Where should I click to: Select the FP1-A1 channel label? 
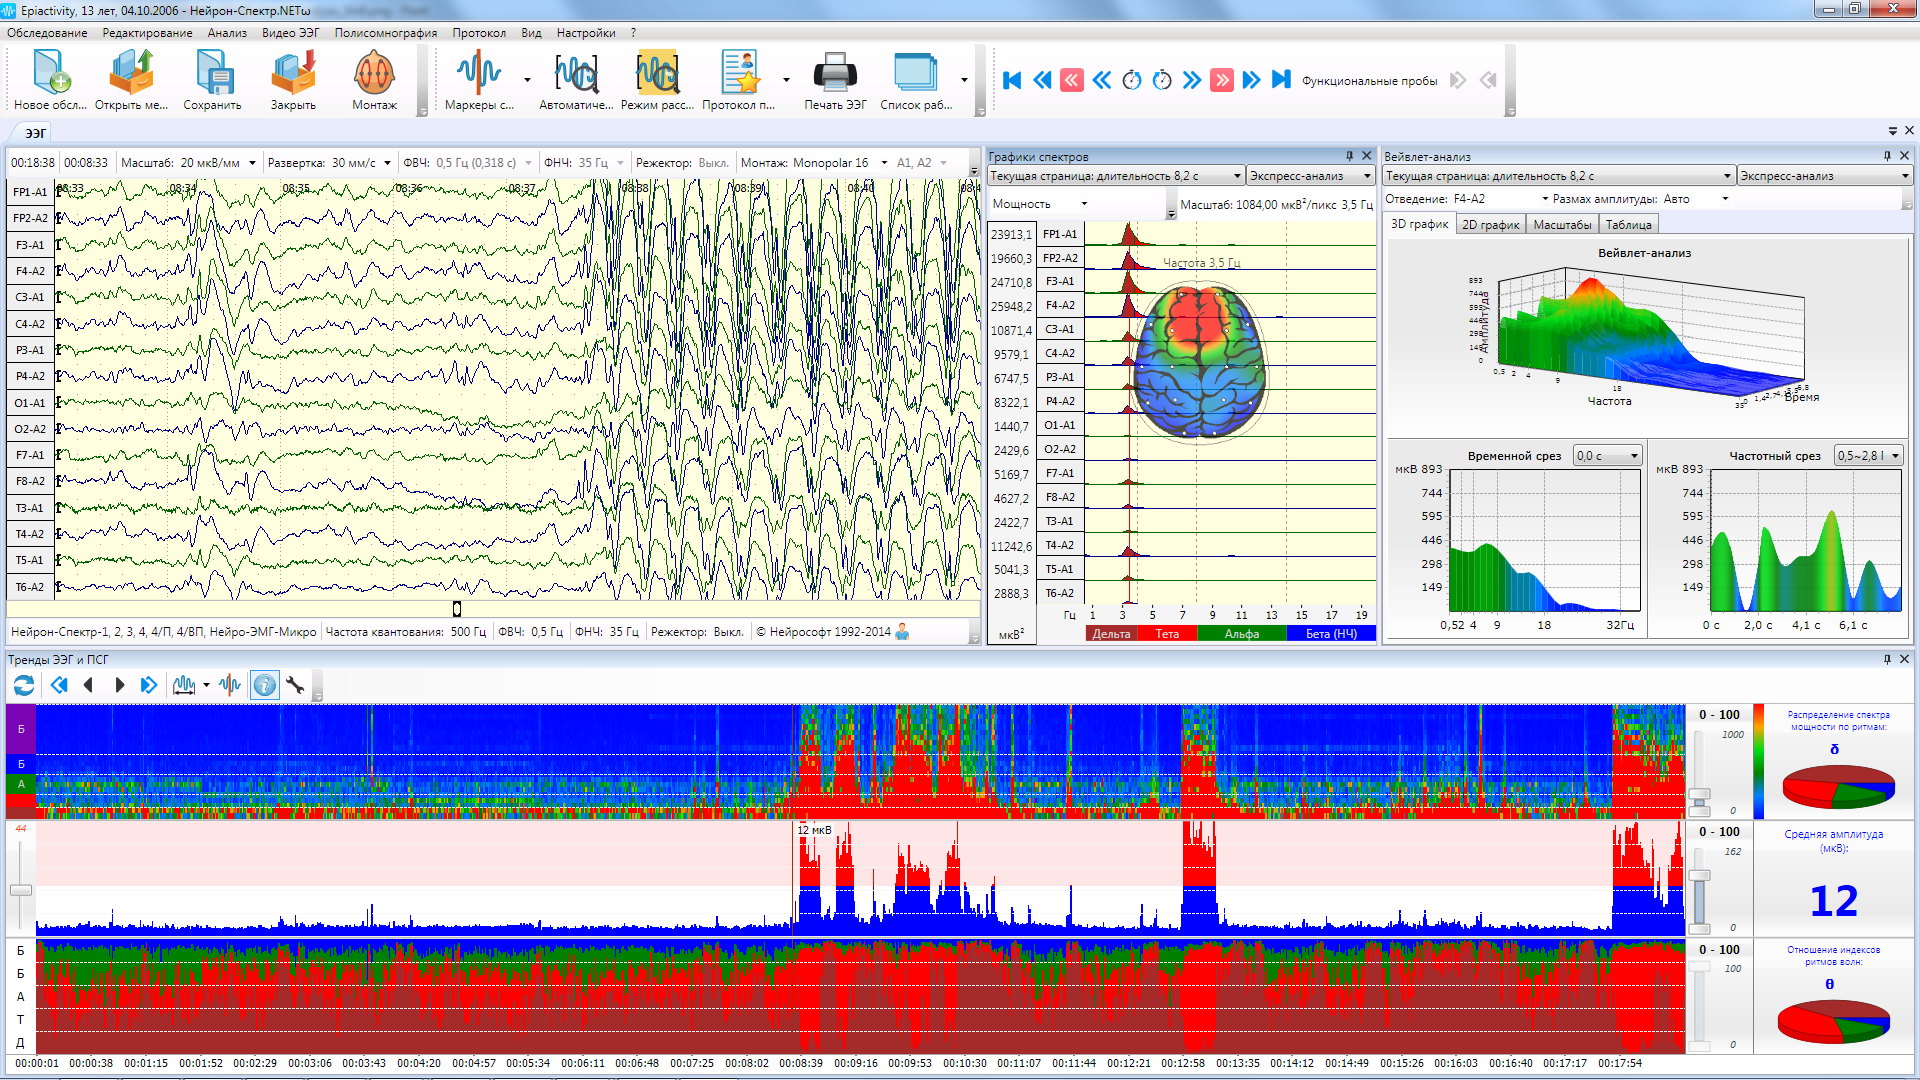[x=30, y=192]
